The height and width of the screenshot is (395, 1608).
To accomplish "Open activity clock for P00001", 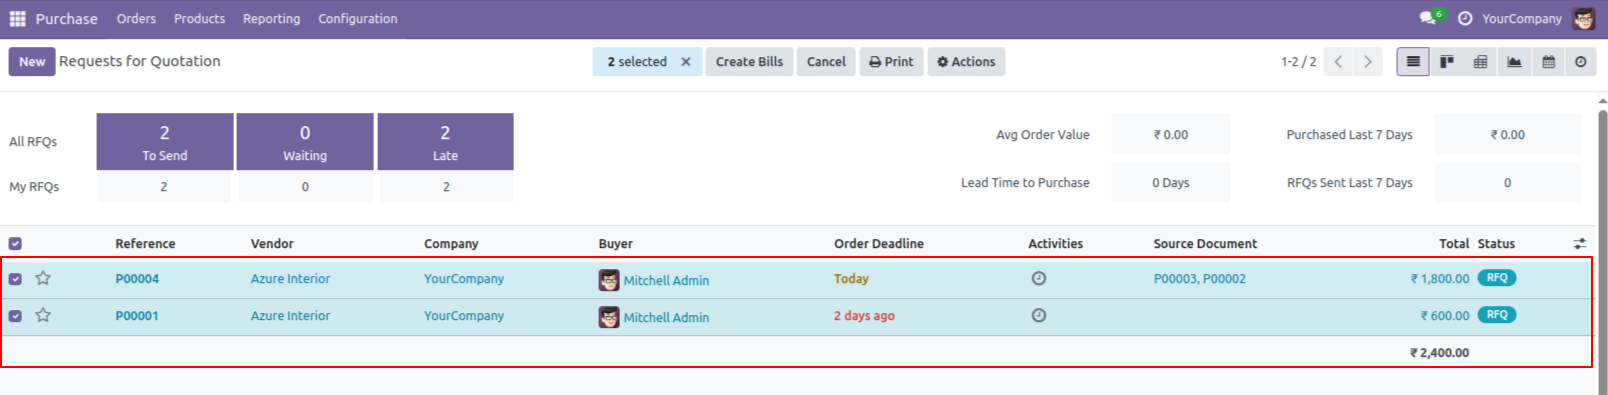I will [1039, 316].
